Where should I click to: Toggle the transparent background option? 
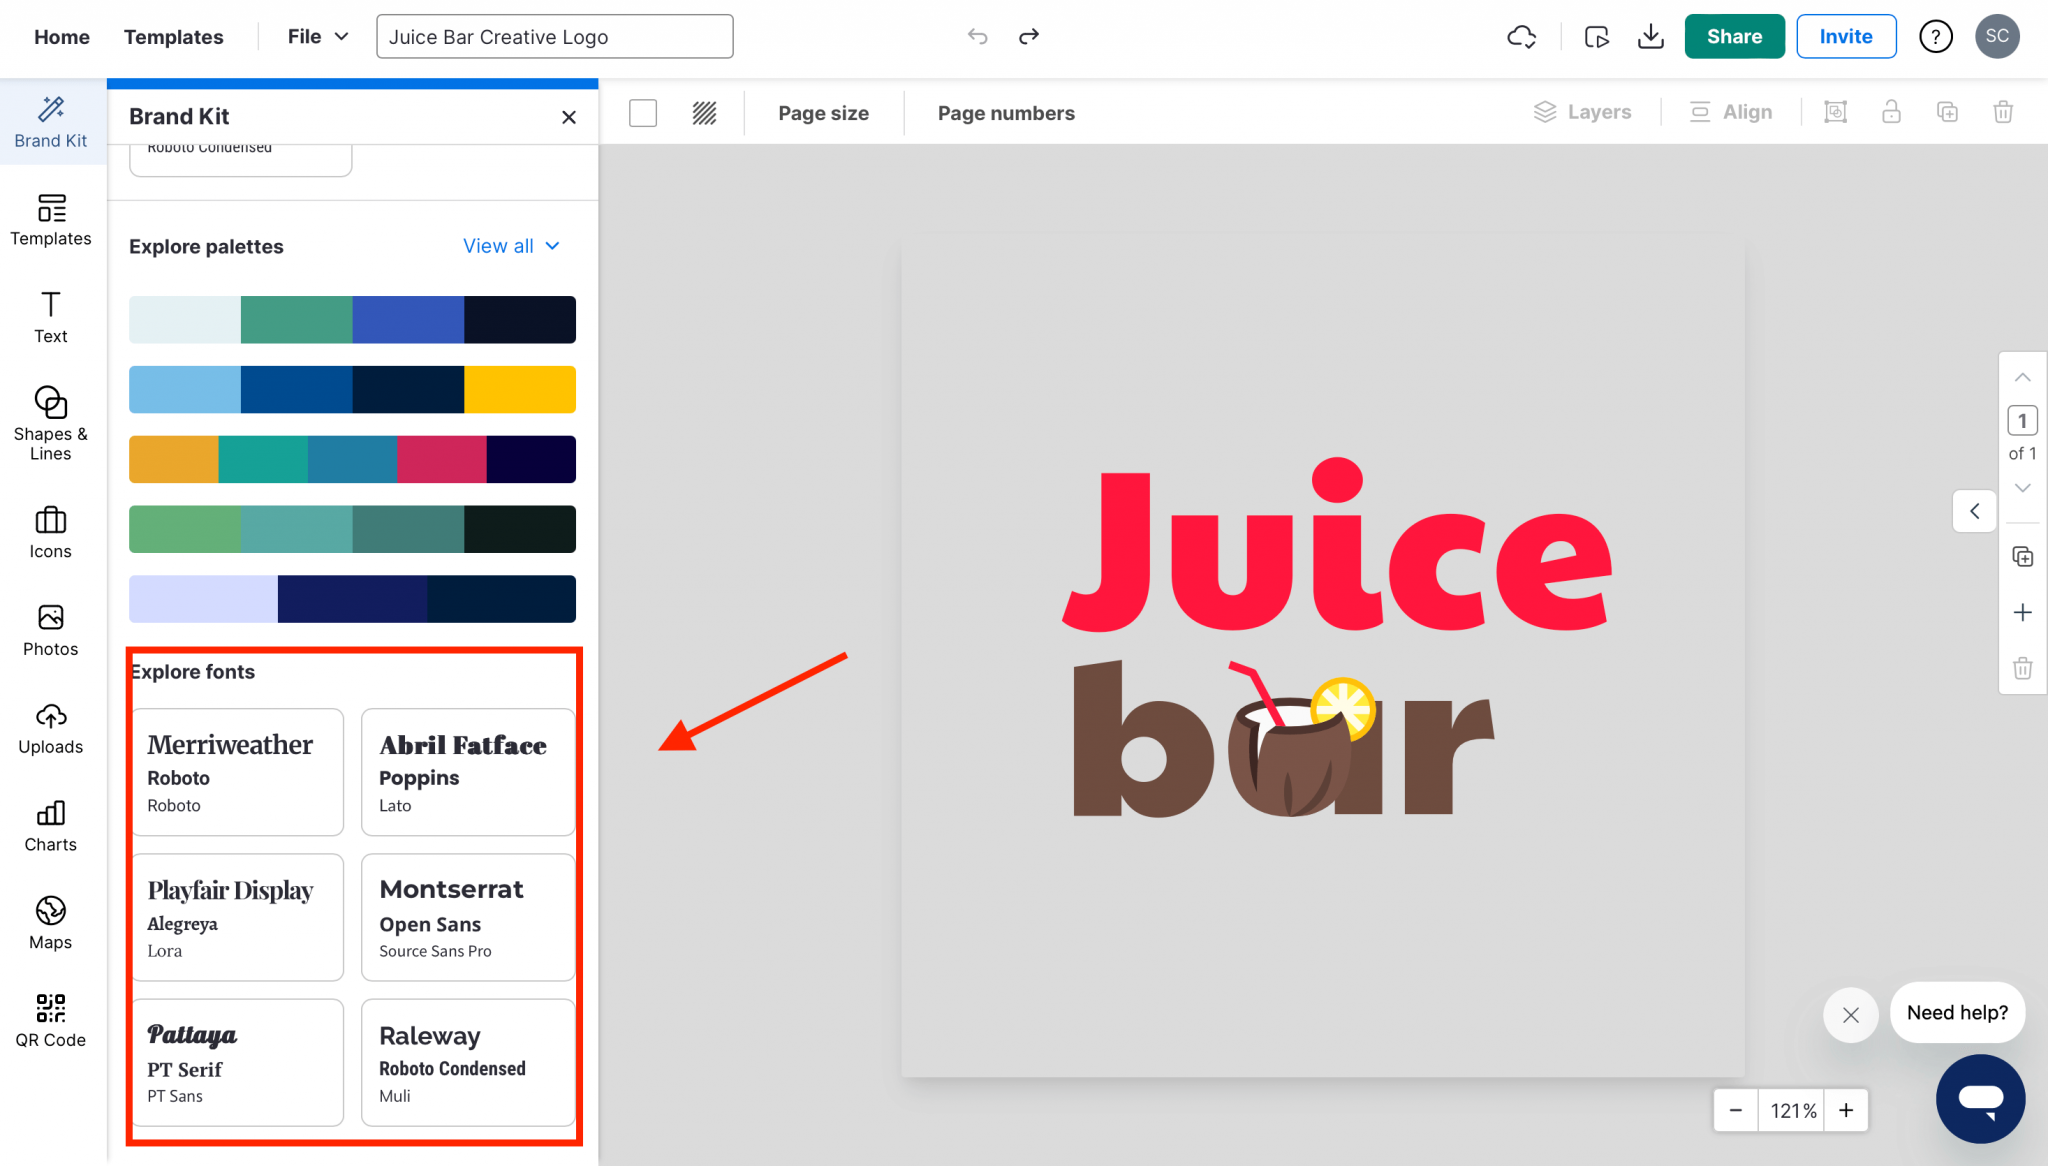704,113
